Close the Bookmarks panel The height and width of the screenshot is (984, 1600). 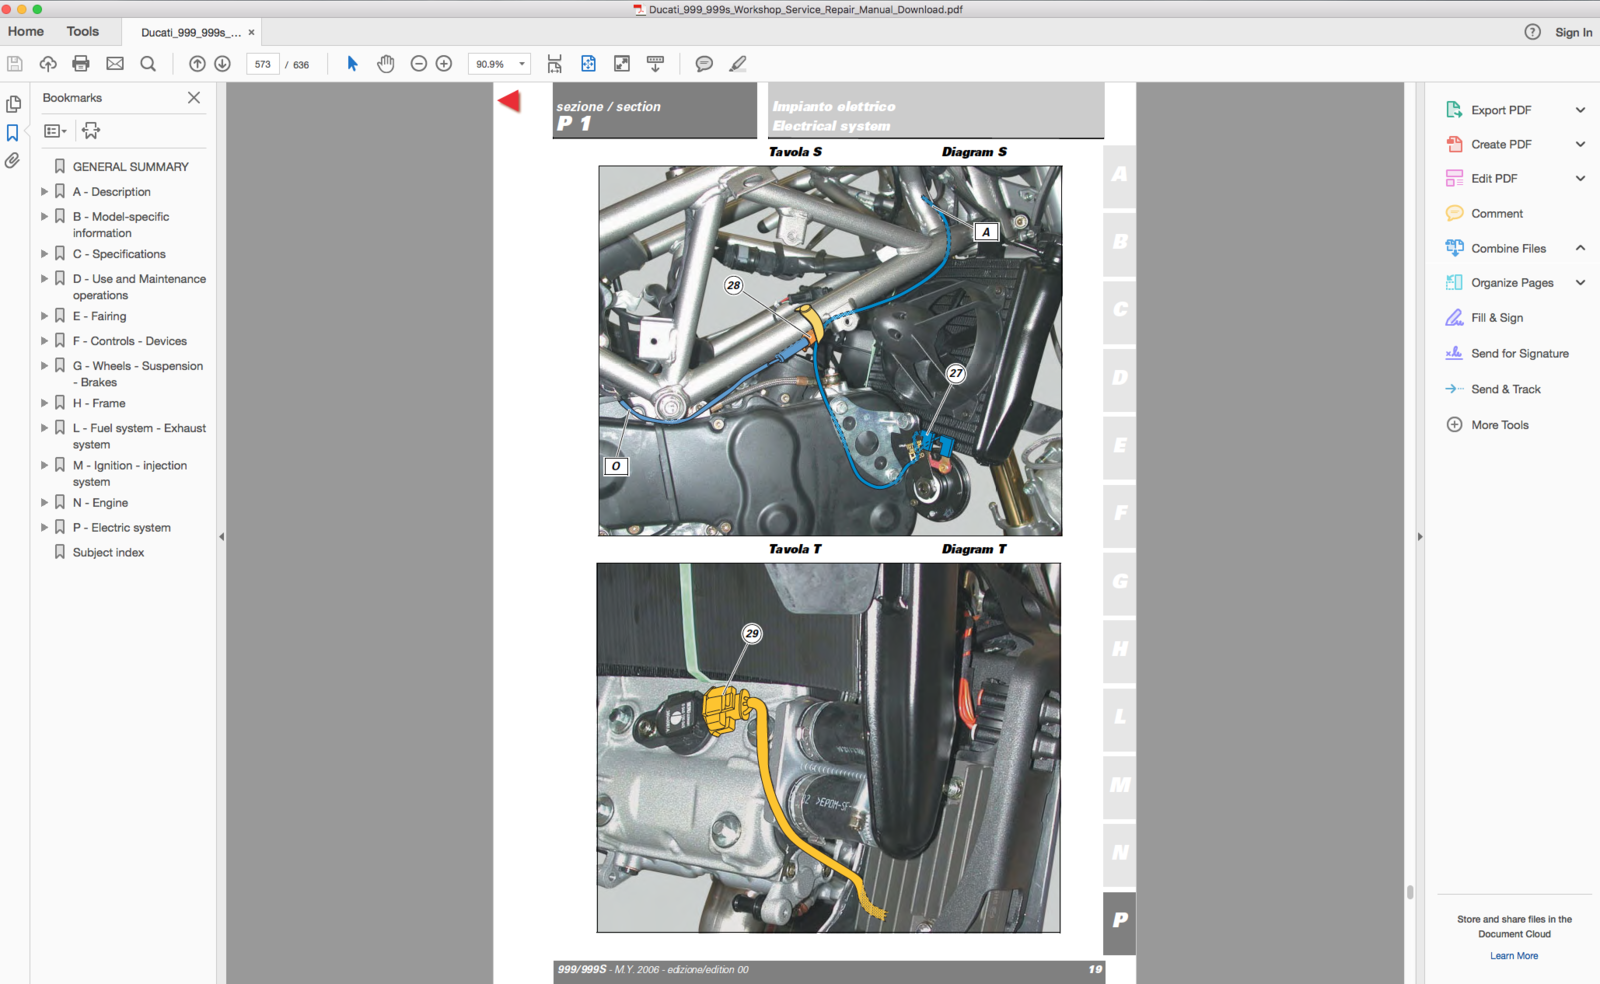coord(194,98)
